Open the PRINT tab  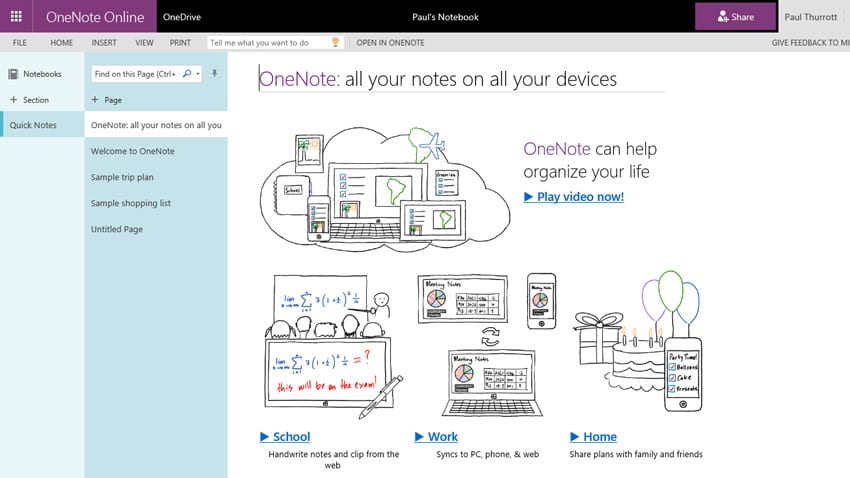coord(180,43)
